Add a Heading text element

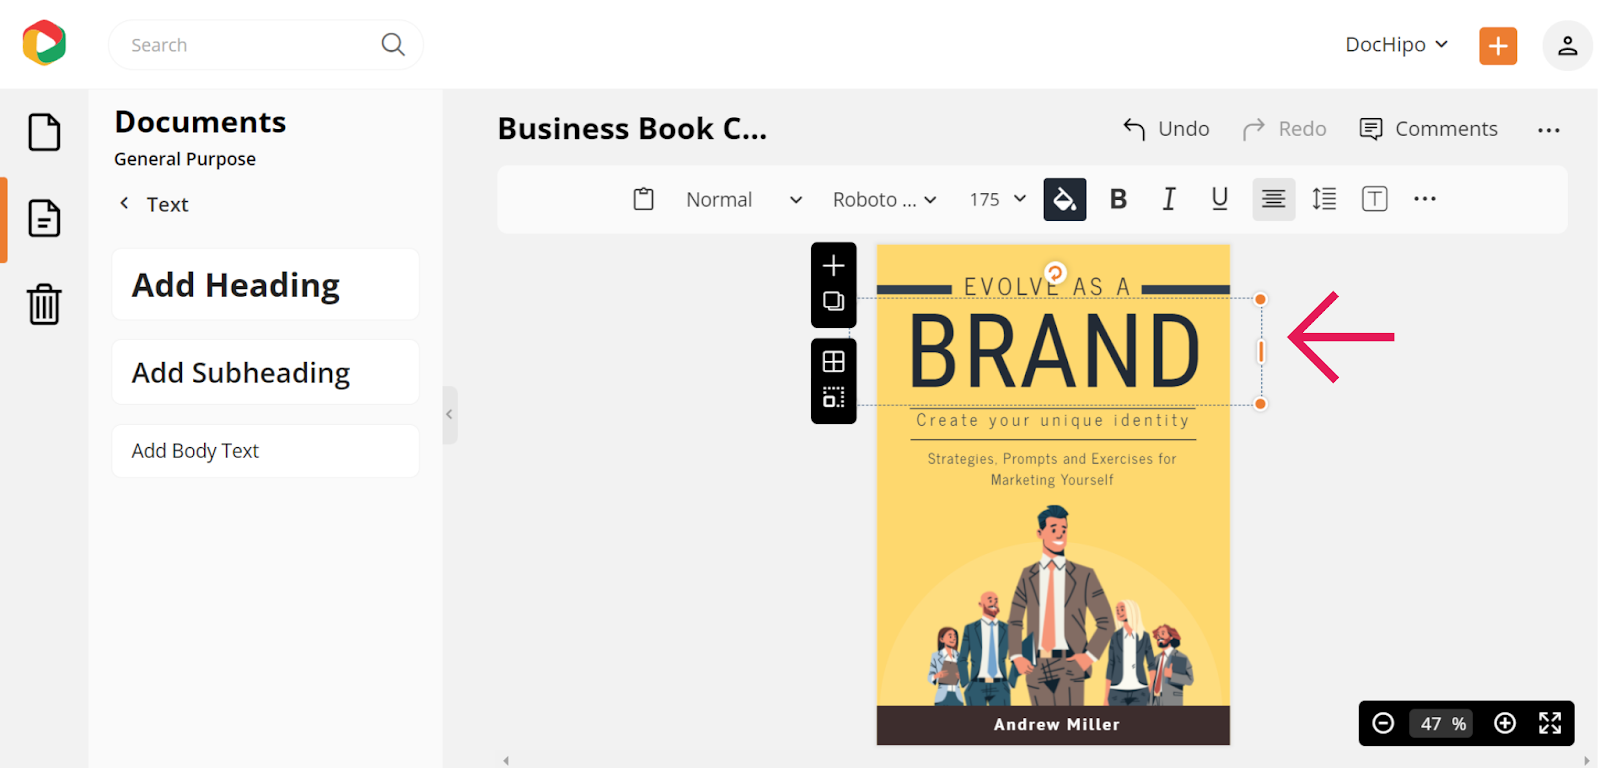[266, 285]
